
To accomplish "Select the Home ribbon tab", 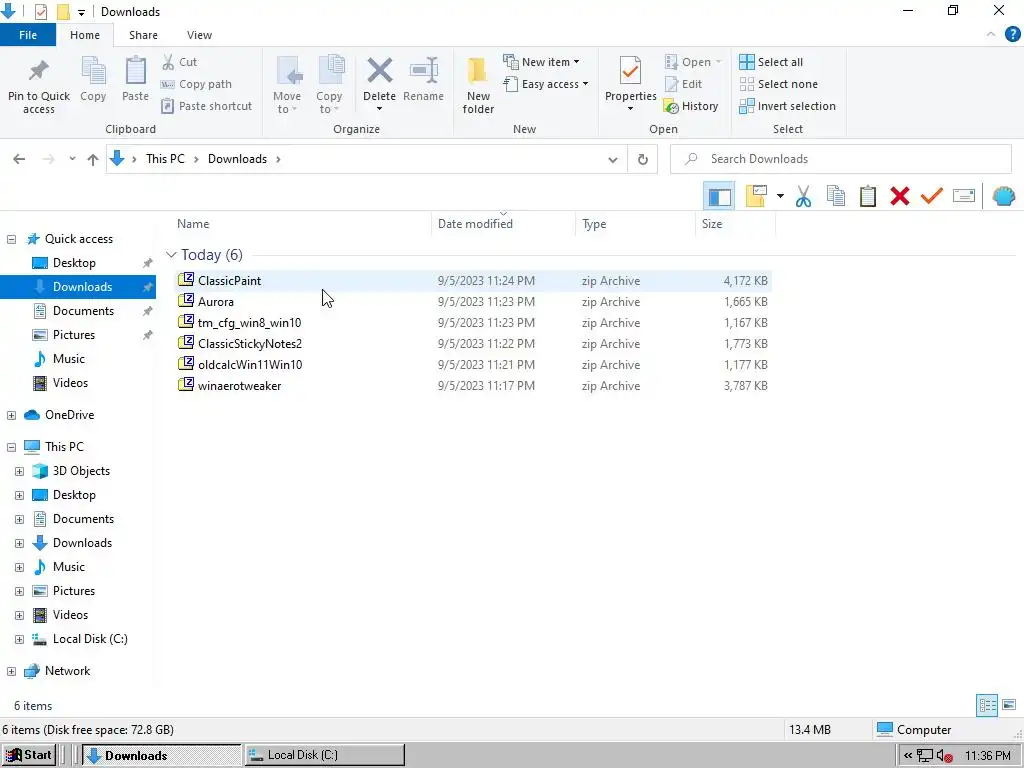I will pos(85,35).
